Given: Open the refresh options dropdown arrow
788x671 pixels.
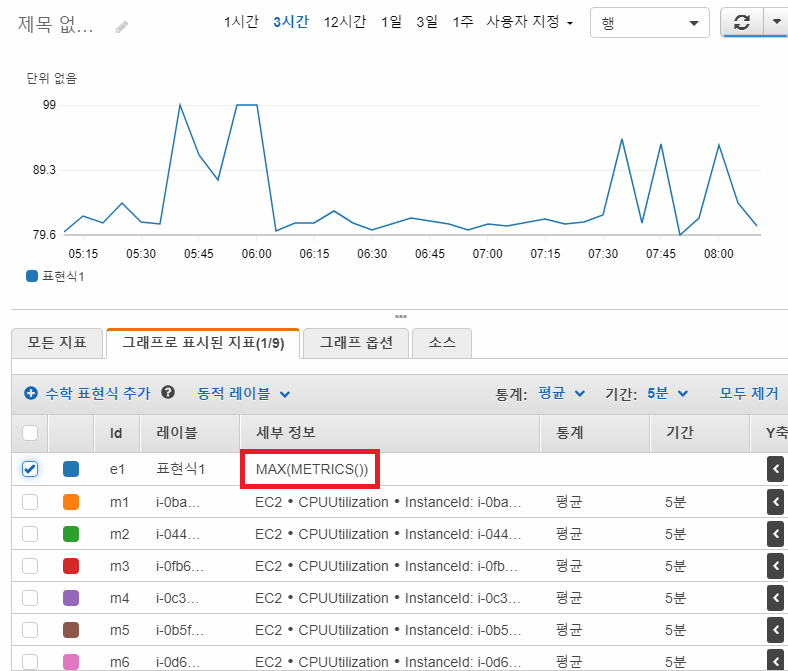Looking at the screenshot, I should tap(776, 23).
